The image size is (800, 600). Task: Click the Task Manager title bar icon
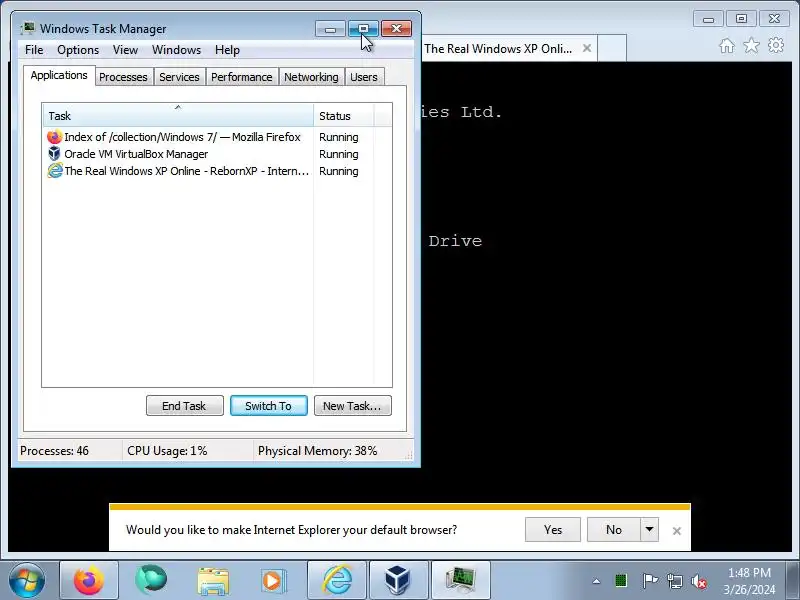(x=28, y=28)
